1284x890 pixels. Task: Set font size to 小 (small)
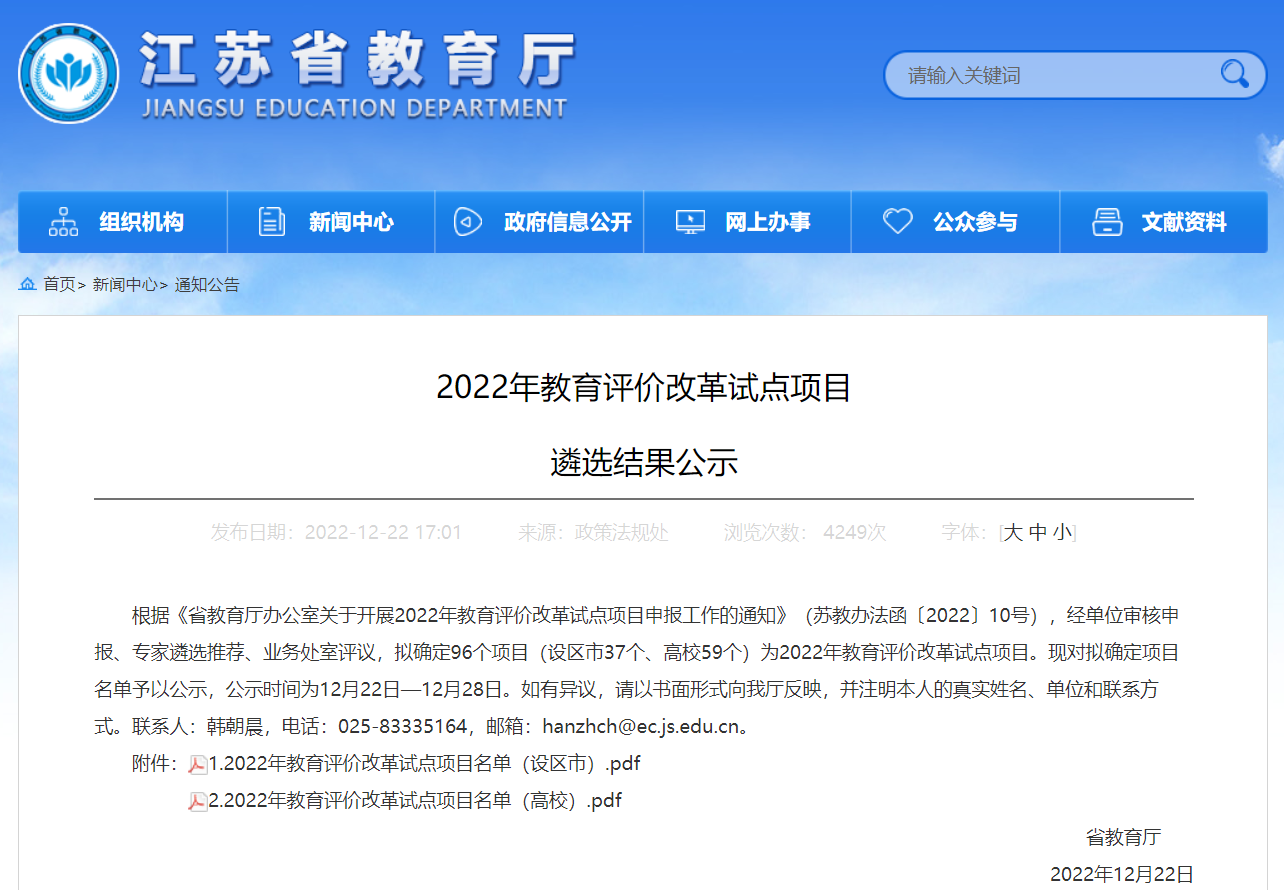(x=1062, y=533)
